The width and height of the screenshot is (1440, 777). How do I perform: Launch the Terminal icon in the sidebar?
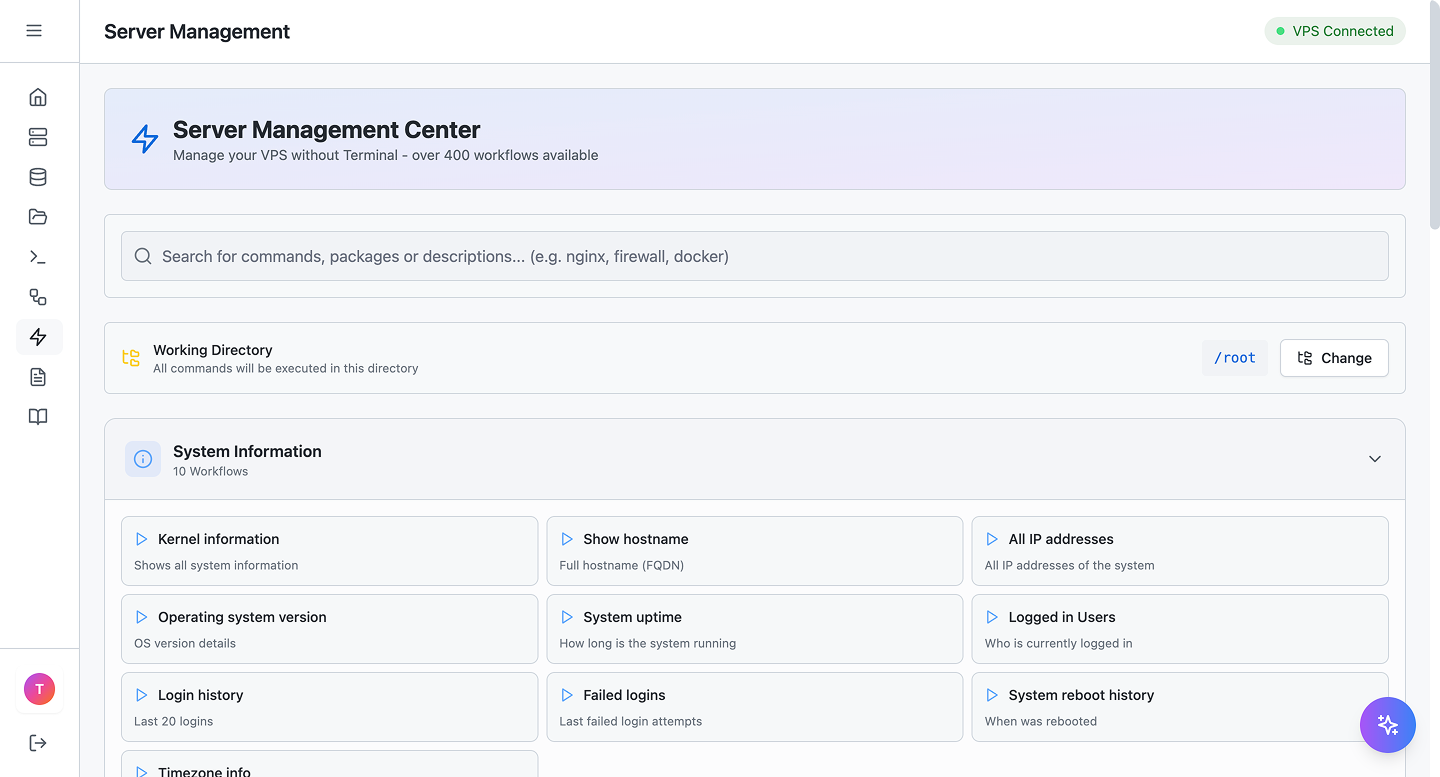(x=38, y=257)
